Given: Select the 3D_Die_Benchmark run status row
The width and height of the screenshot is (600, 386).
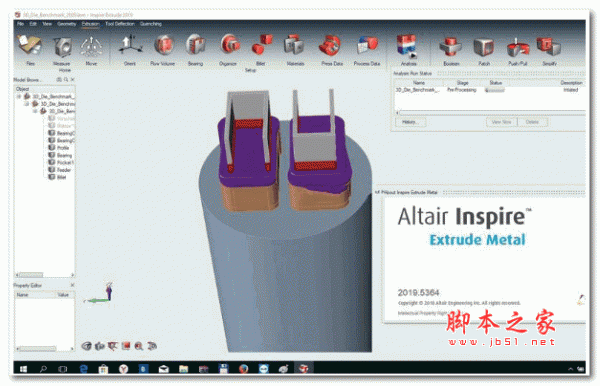Looking at the screenshot, I should coord(490,90).
